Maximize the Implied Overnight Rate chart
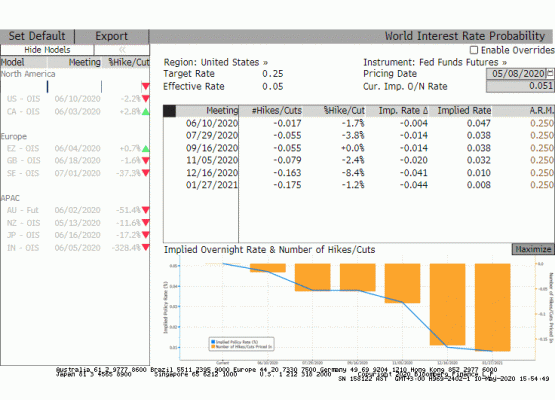555x400 pixels. [x=533, y=249]
